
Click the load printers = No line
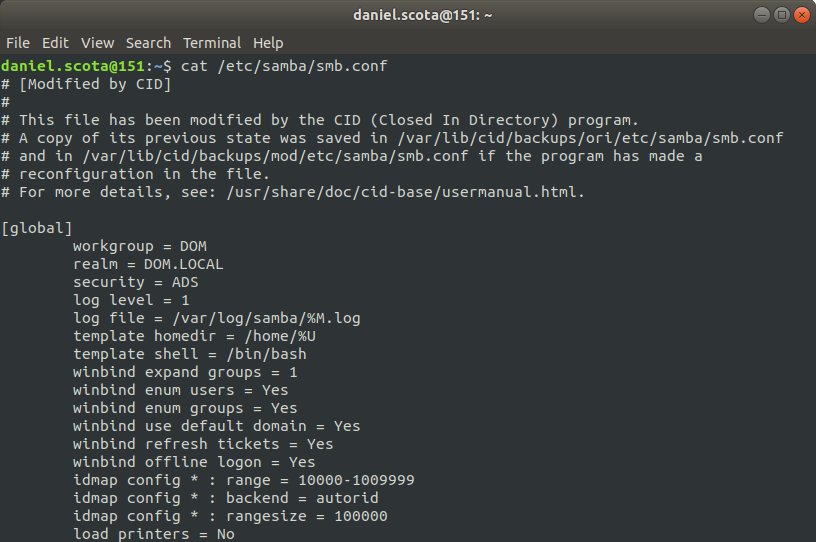coord(154,534)
